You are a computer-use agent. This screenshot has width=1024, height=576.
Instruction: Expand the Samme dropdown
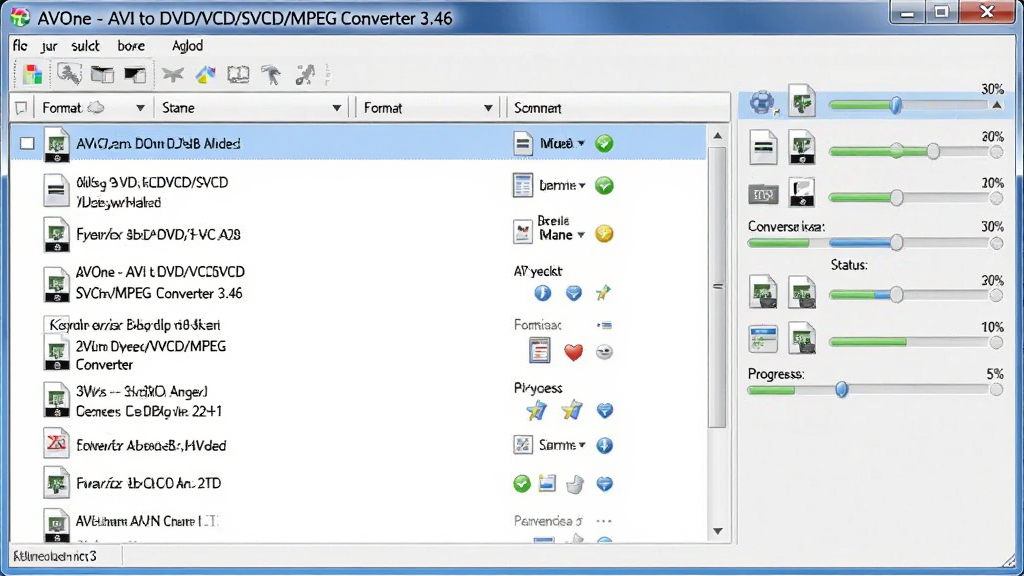click(x=582, y=445)
